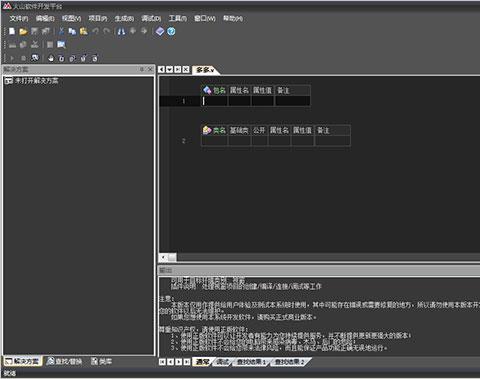Click the editor horizontal scrollbar left arrow

[x=163, y=257]
